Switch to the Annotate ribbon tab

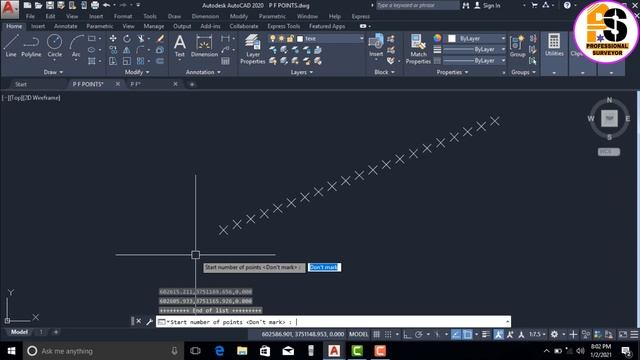[65, 26]
